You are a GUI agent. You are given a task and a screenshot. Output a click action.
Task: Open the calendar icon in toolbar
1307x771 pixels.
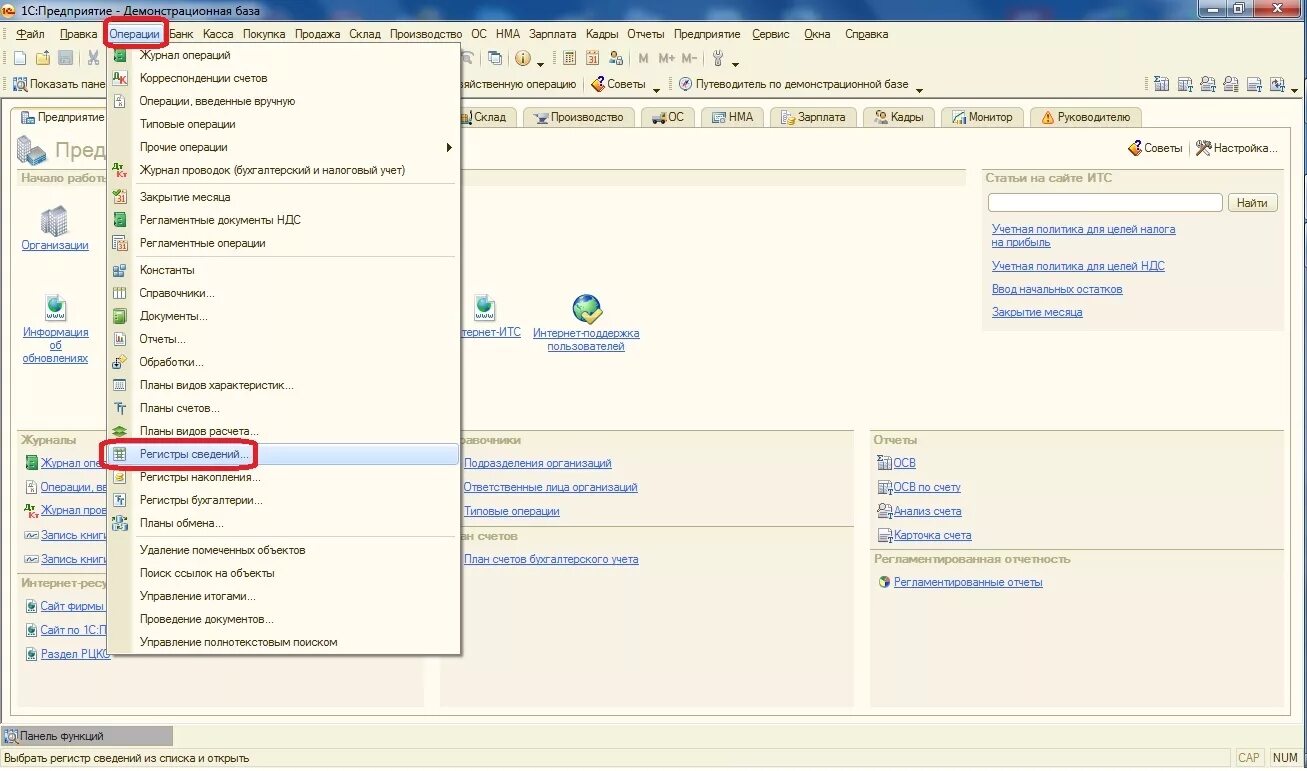click(593, 58)
